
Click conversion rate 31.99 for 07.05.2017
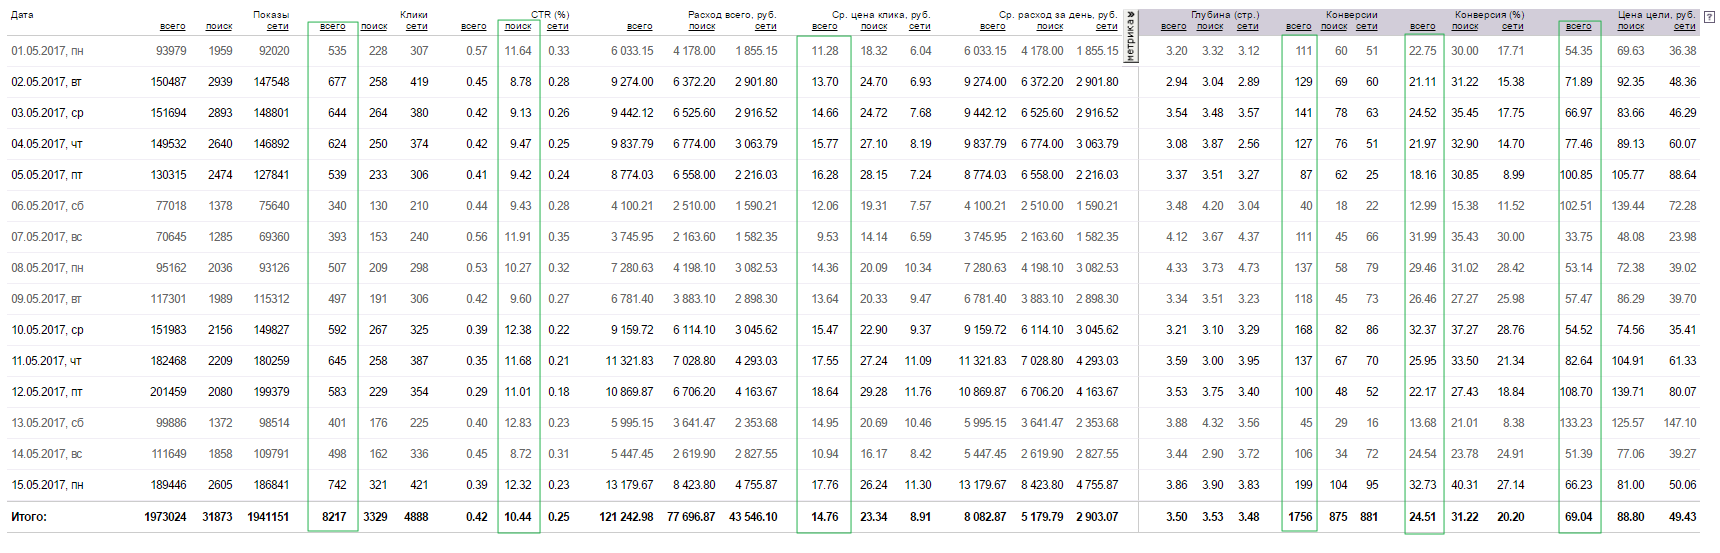coord(1422,237)
